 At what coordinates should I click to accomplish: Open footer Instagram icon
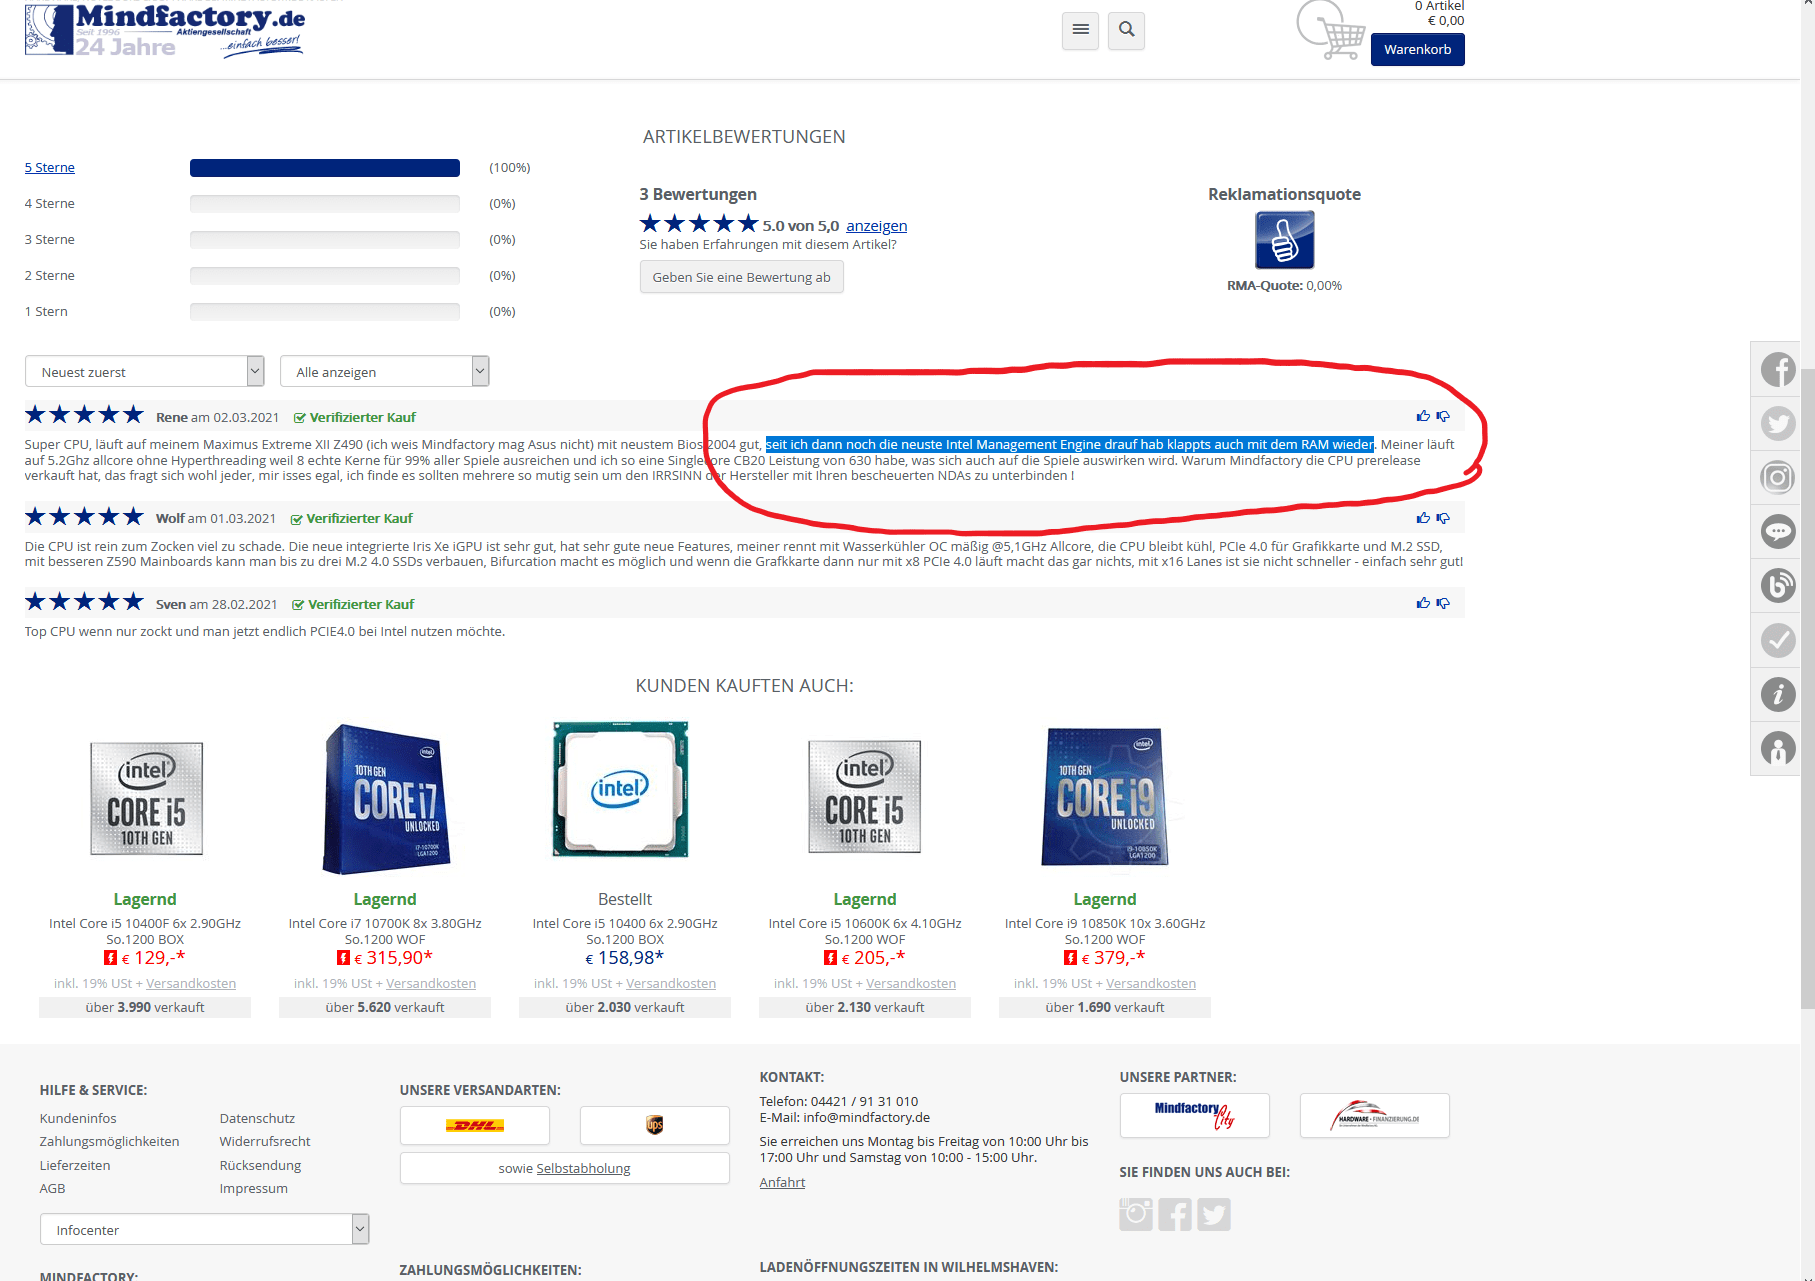click(1136, 1214)
